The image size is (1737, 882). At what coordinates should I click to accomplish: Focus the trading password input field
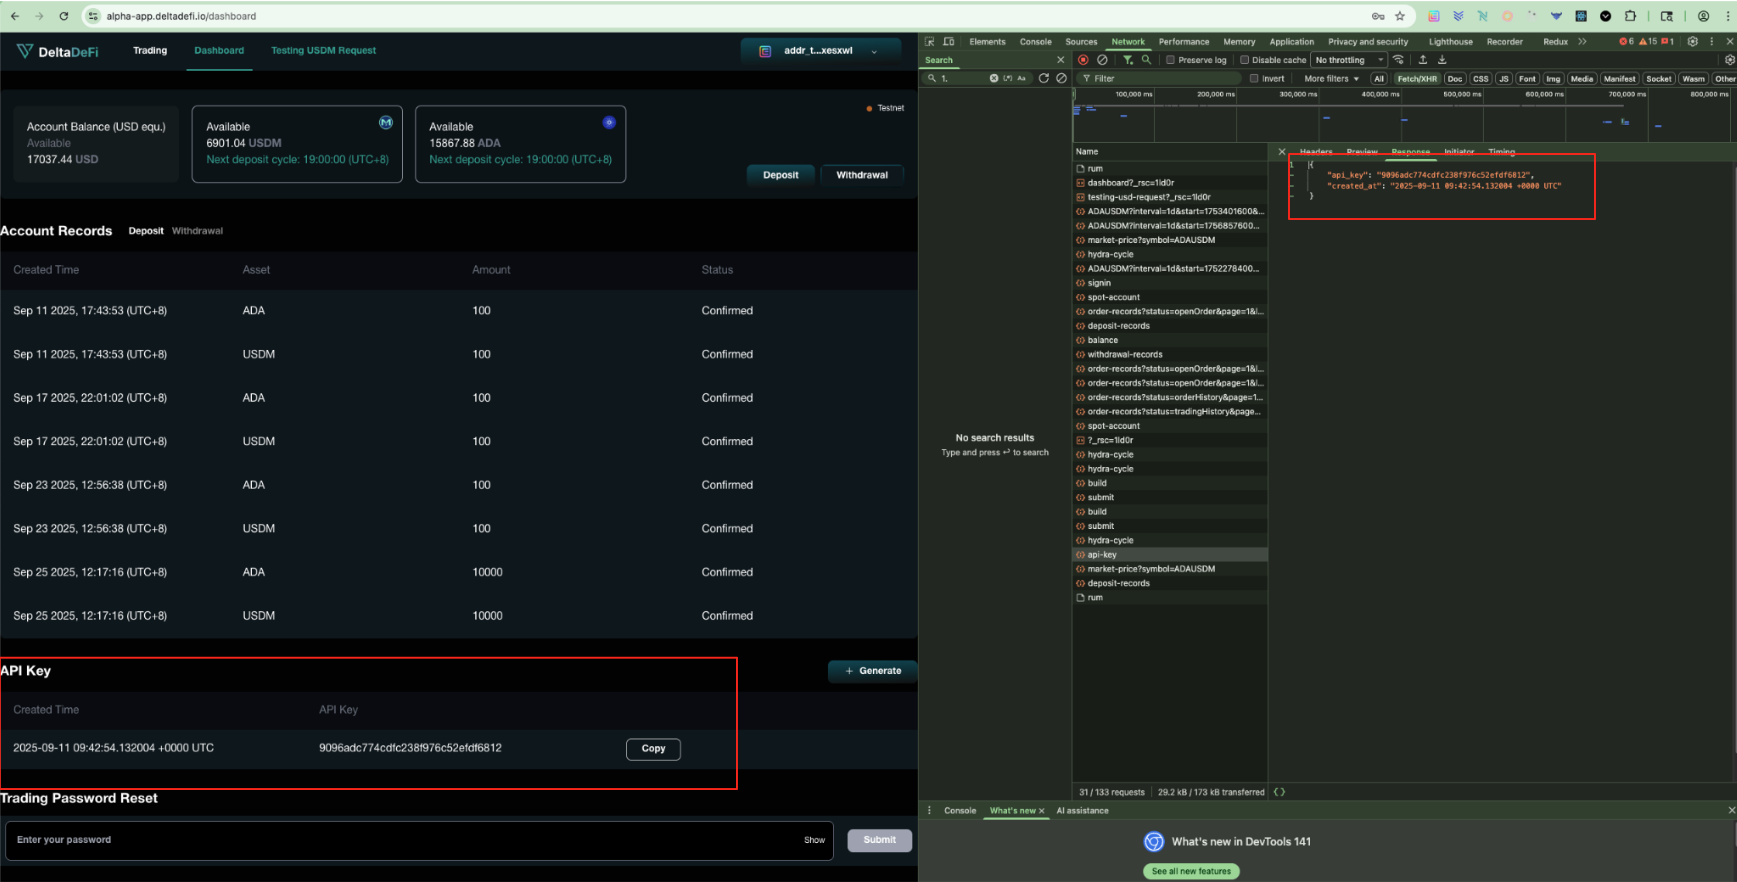[400, 840]
